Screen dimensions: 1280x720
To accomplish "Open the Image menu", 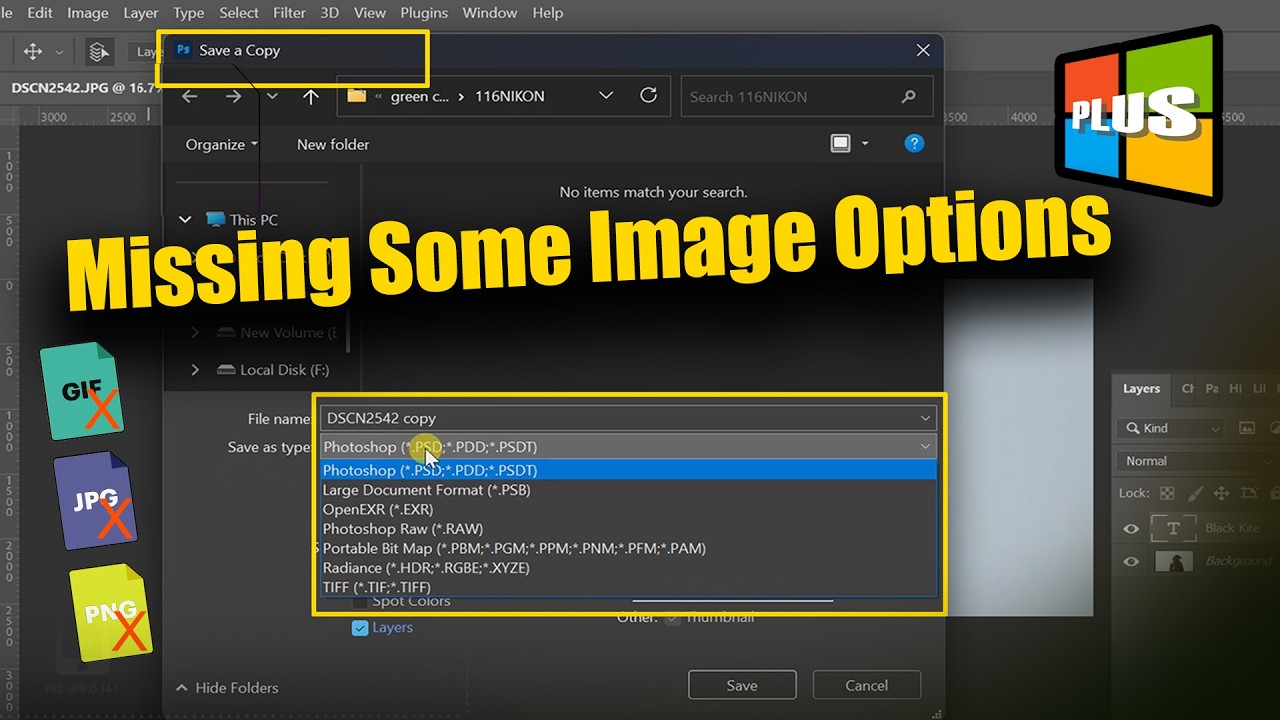I will pyautogui.click(x=87, y=13).
